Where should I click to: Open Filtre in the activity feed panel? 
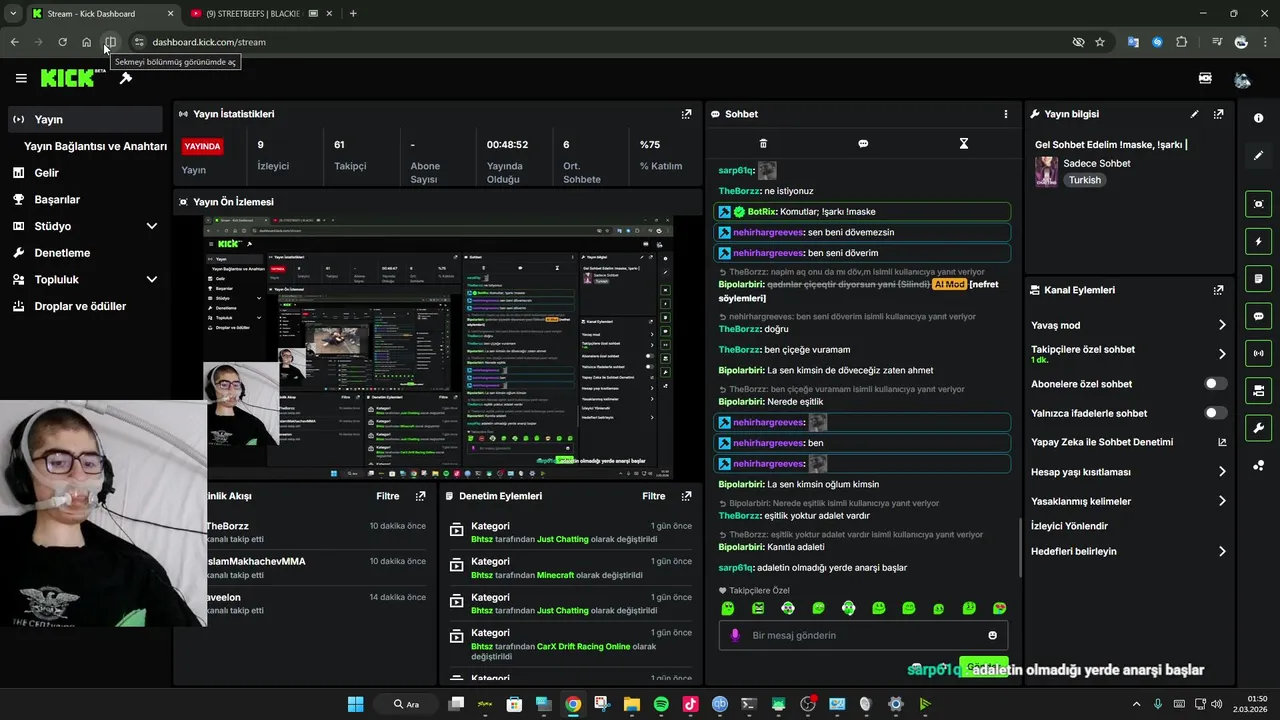387,496
